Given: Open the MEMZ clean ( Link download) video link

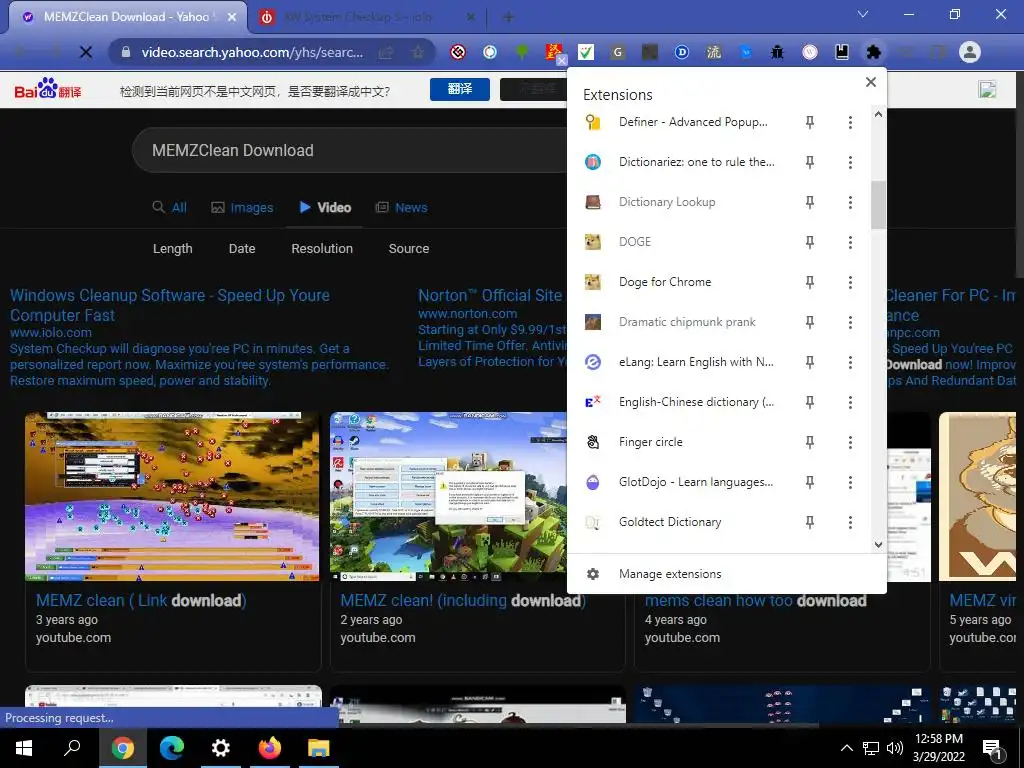Looking at the screenshot, I should (x=141, y=600).
